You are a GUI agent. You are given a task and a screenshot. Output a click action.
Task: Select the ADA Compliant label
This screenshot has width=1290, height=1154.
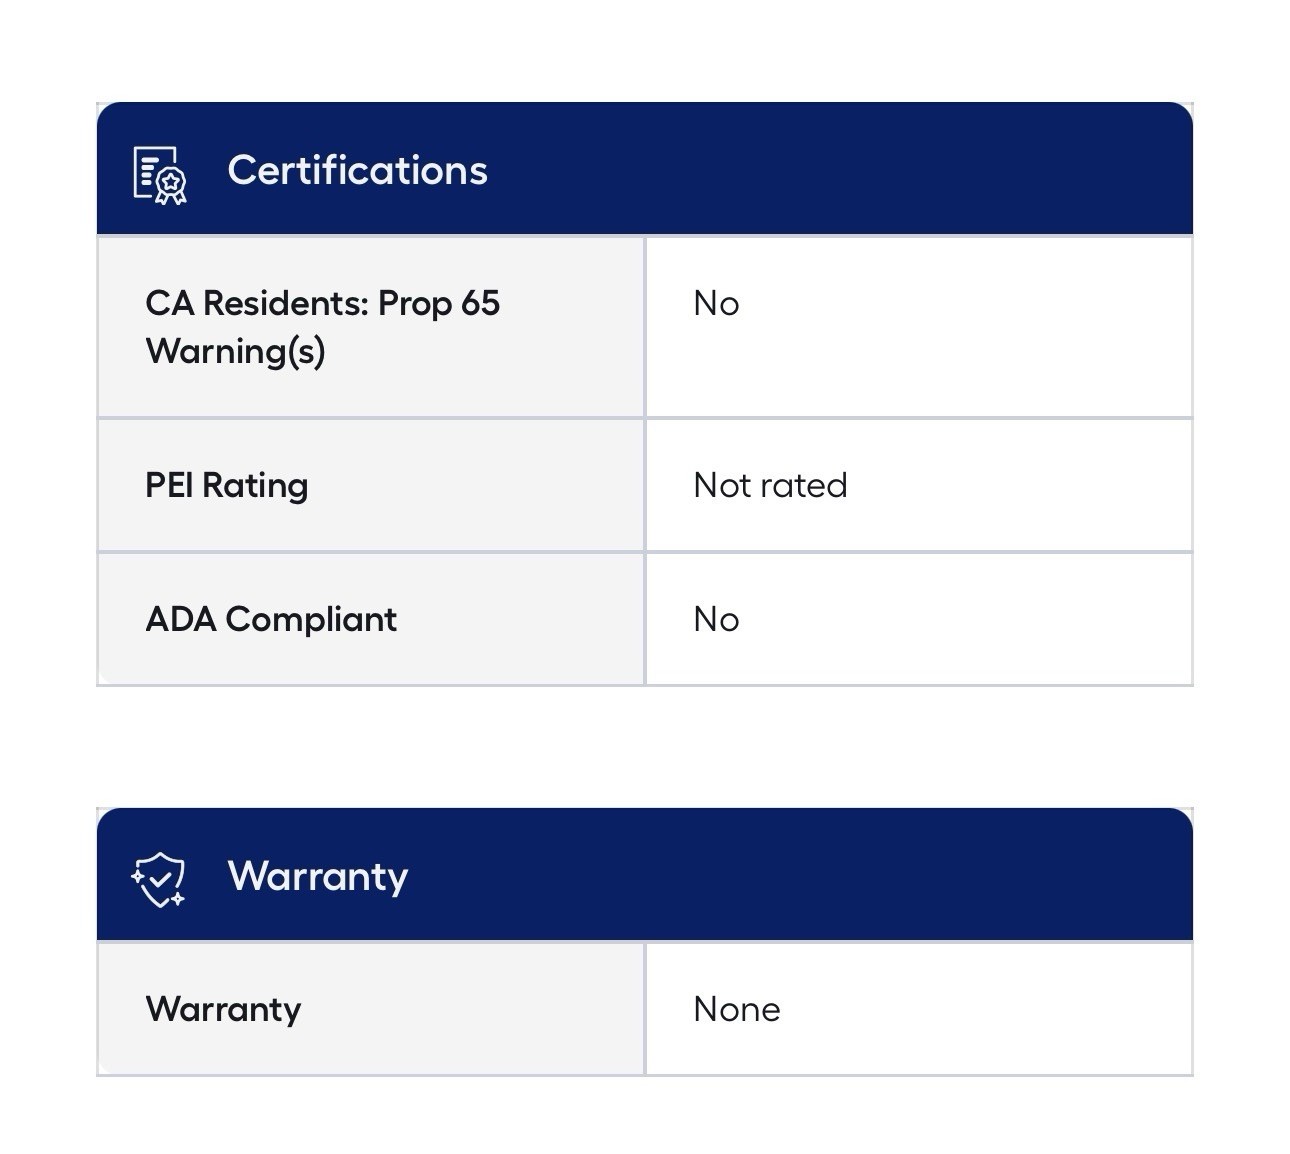[x=271, y=619]
